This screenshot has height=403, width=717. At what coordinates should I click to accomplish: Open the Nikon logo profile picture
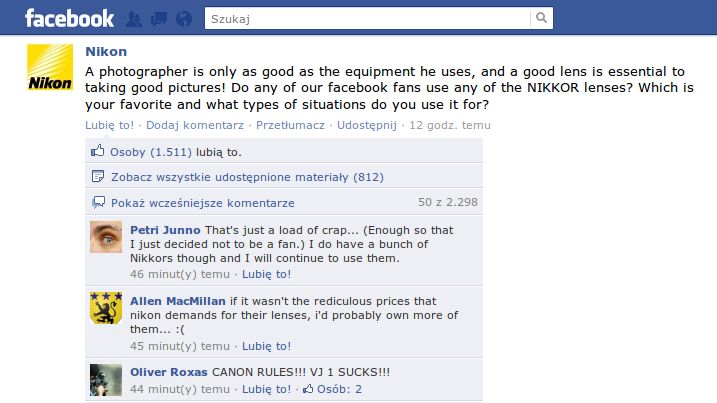[x=50, y=67]
